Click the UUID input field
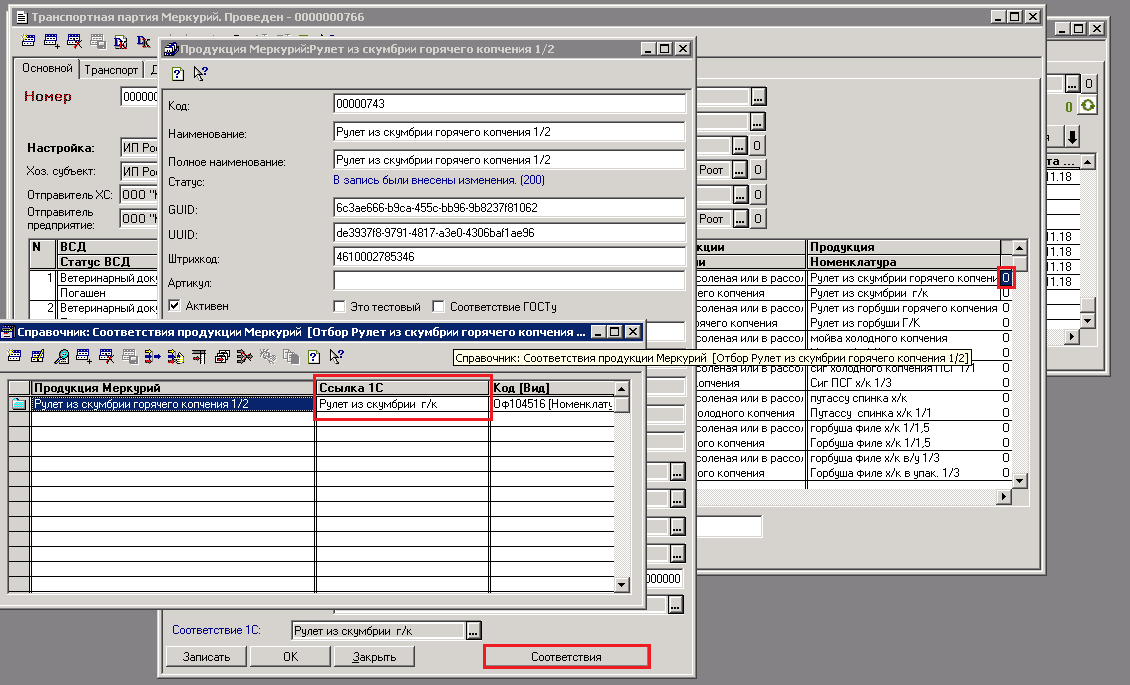Viewport: 1130px width, 685px height. 510,233
